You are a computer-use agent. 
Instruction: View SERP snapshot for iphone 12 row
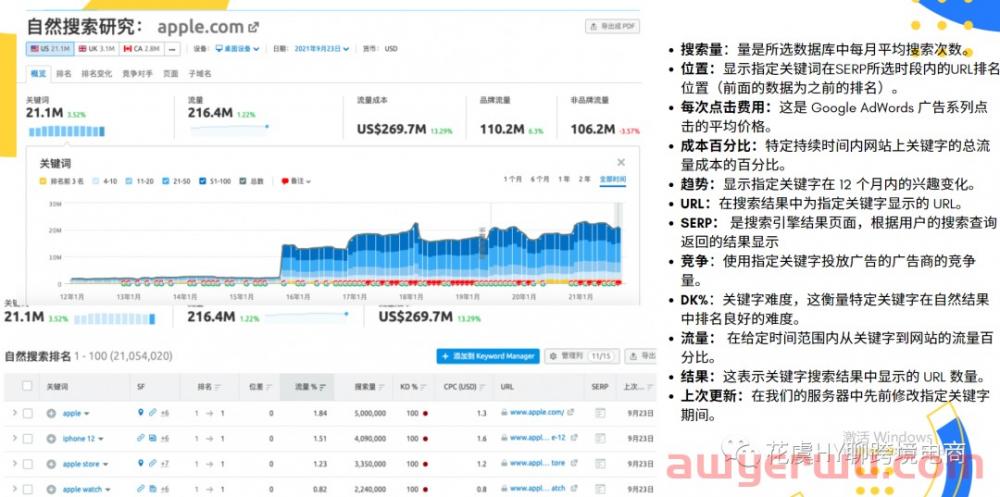[x=599, y=439]
